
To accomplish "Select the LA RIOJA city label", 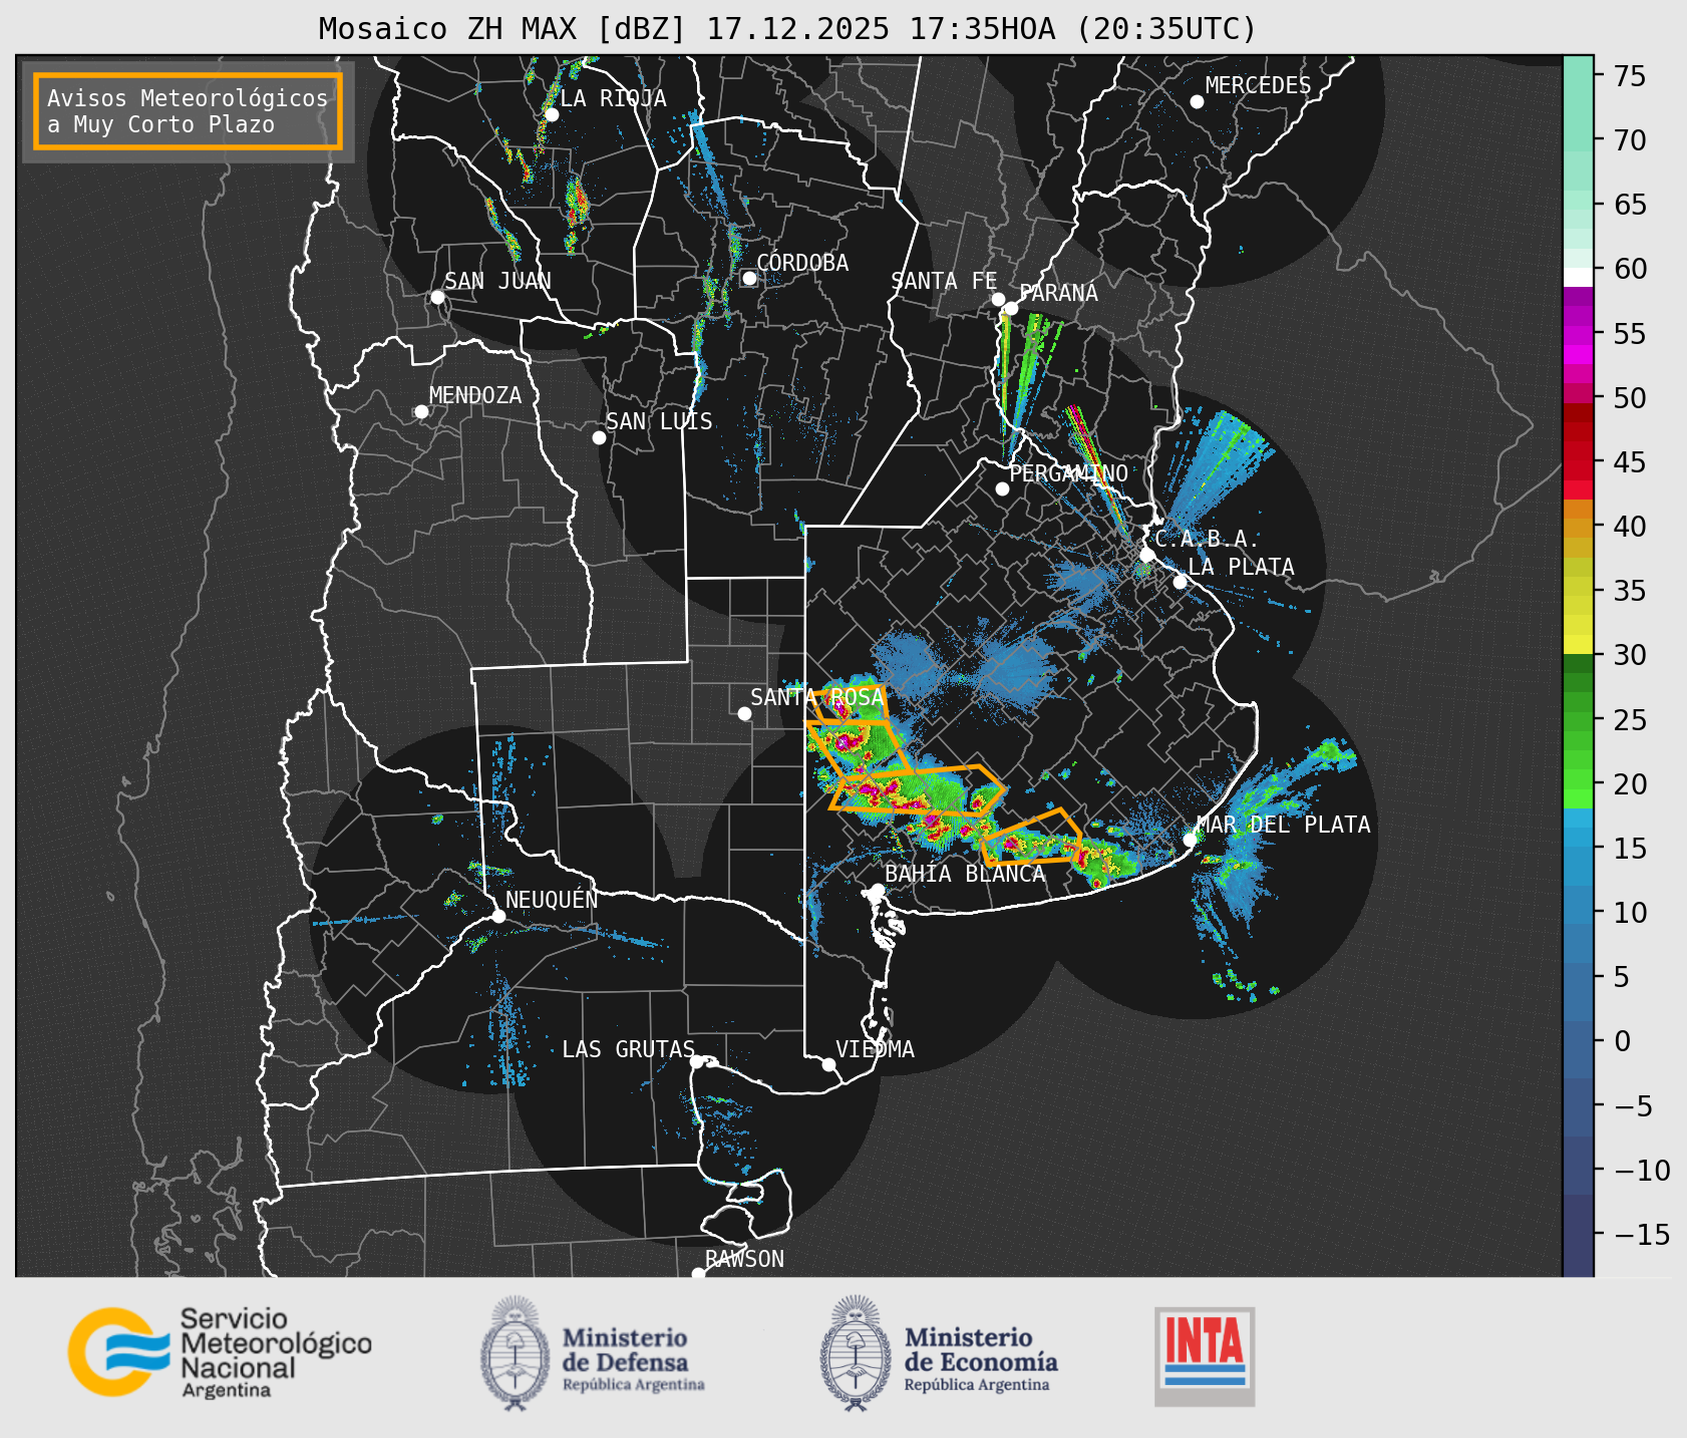I will coord(613,98).
